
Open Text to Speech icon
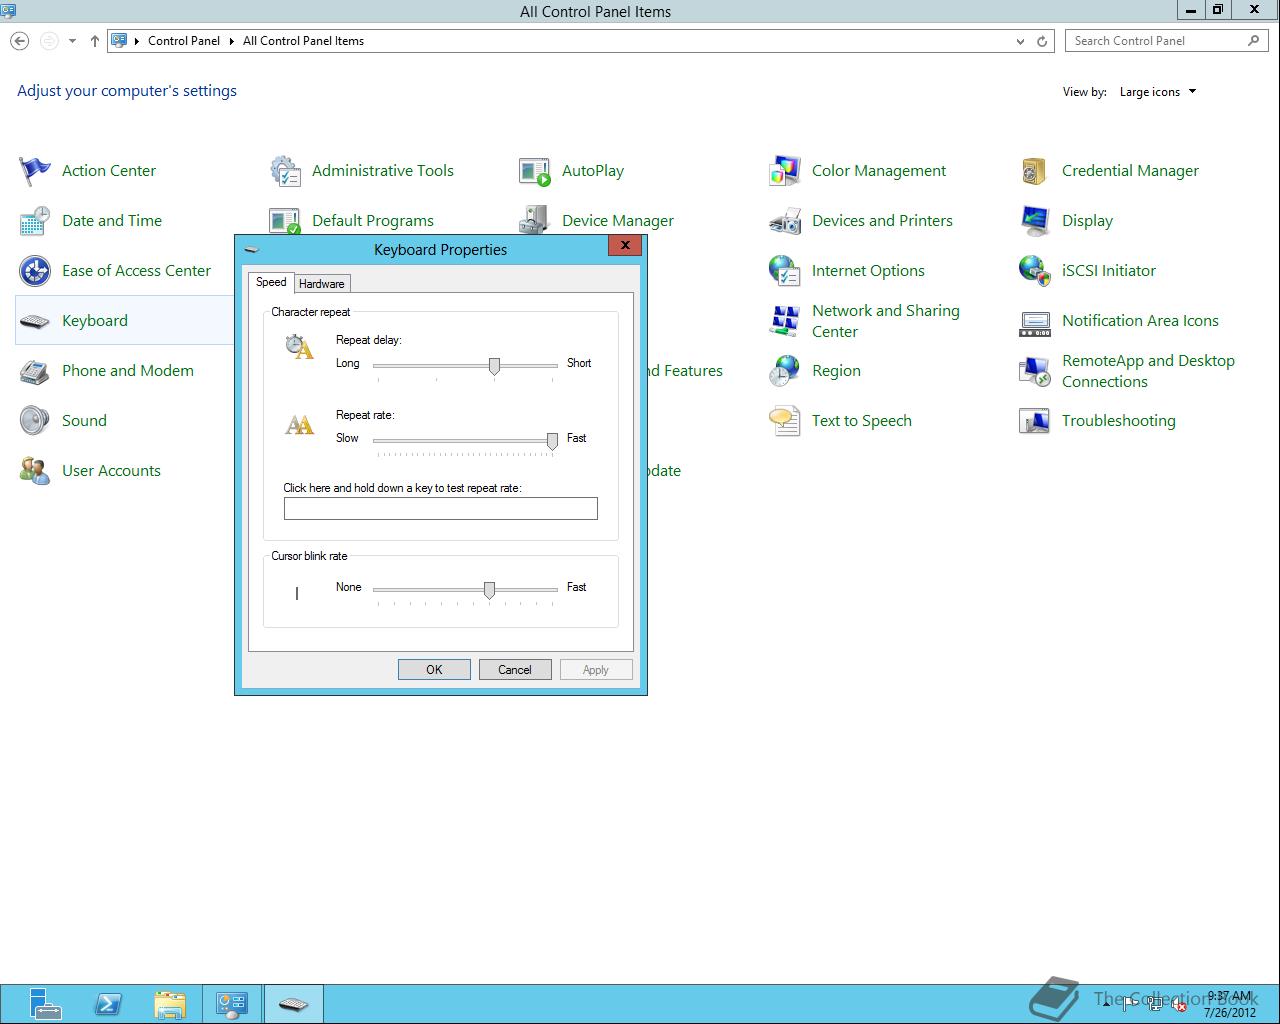pyautogui.click(x=785, y=421)
